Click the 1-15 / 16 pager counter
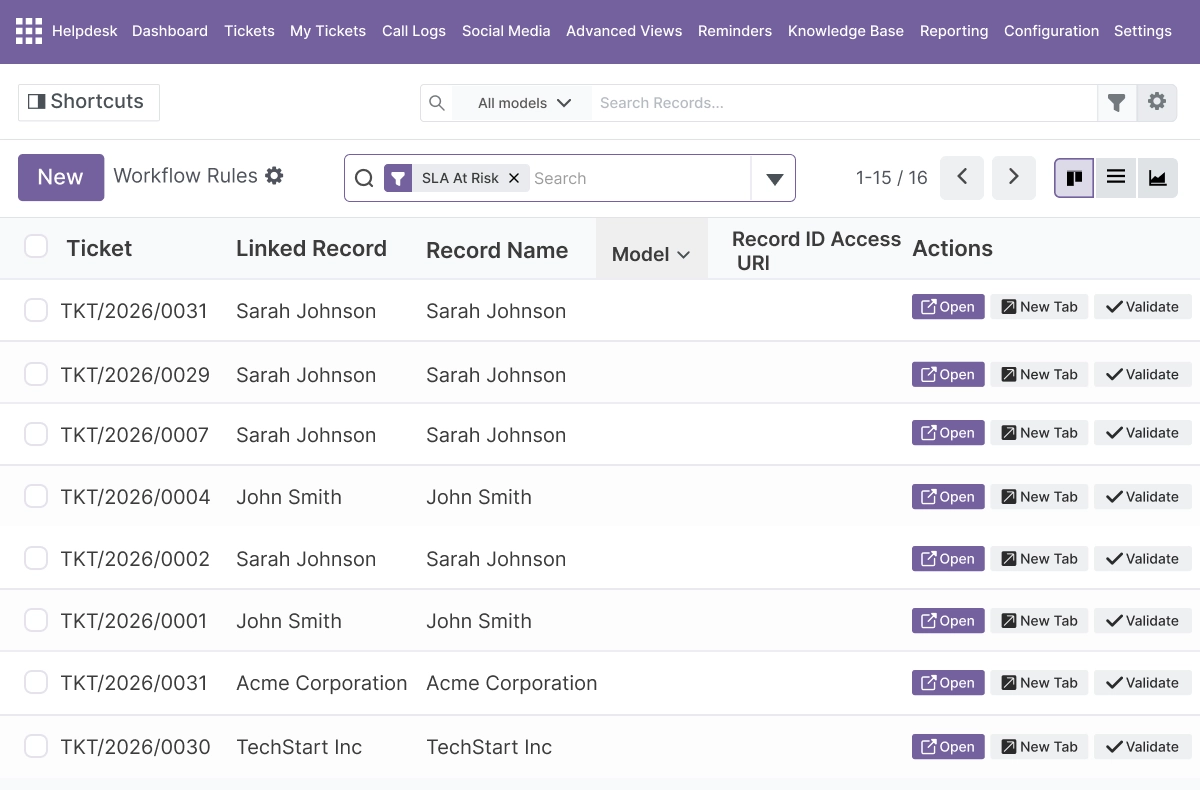 click(x=892, y=178)
